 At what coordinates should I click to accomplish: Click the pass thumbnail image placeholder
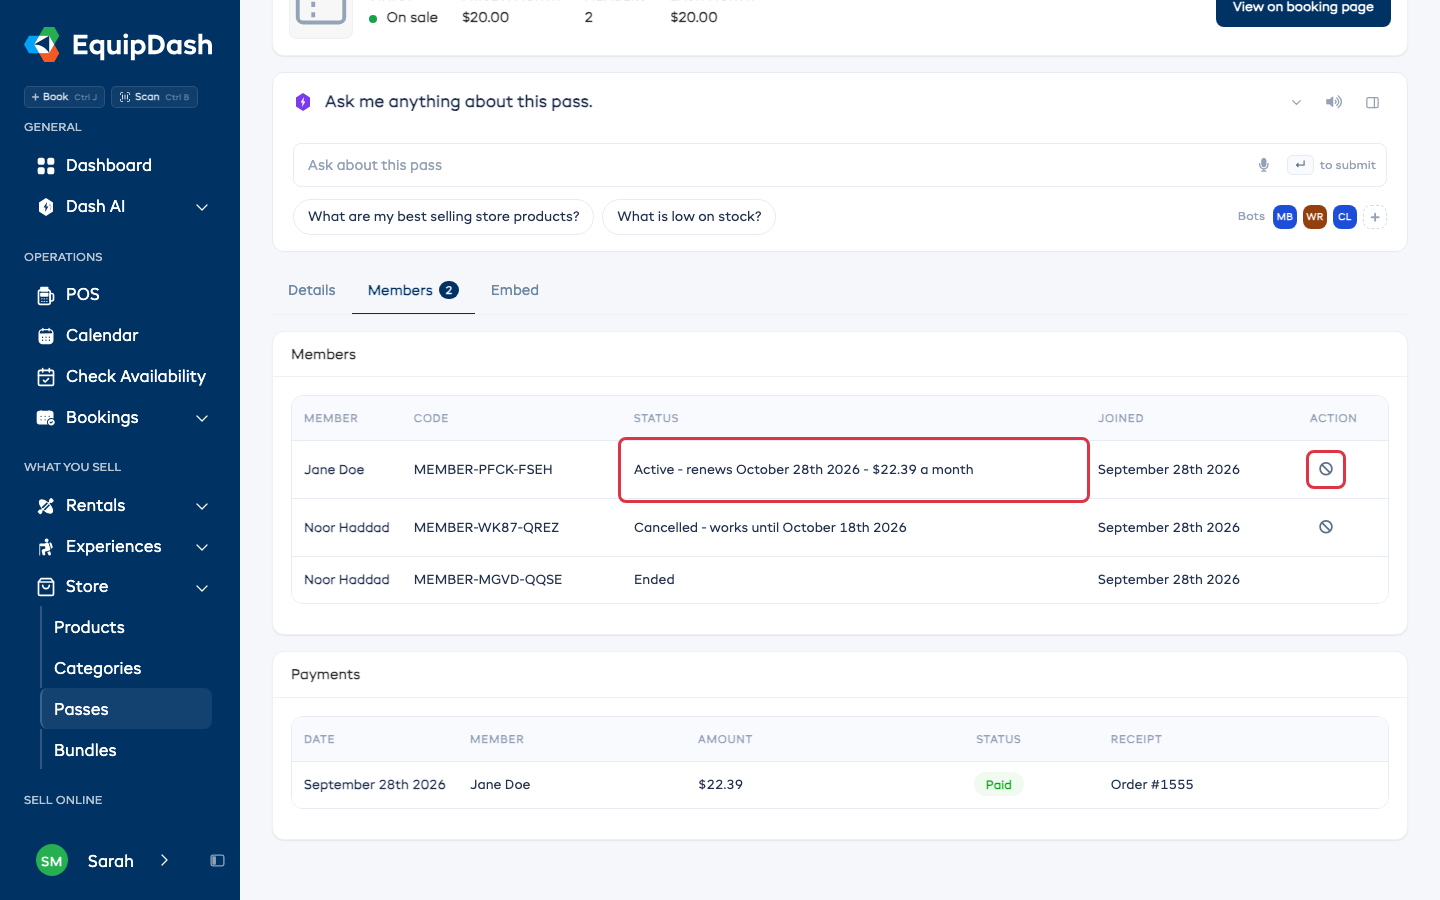click(321, 14)
